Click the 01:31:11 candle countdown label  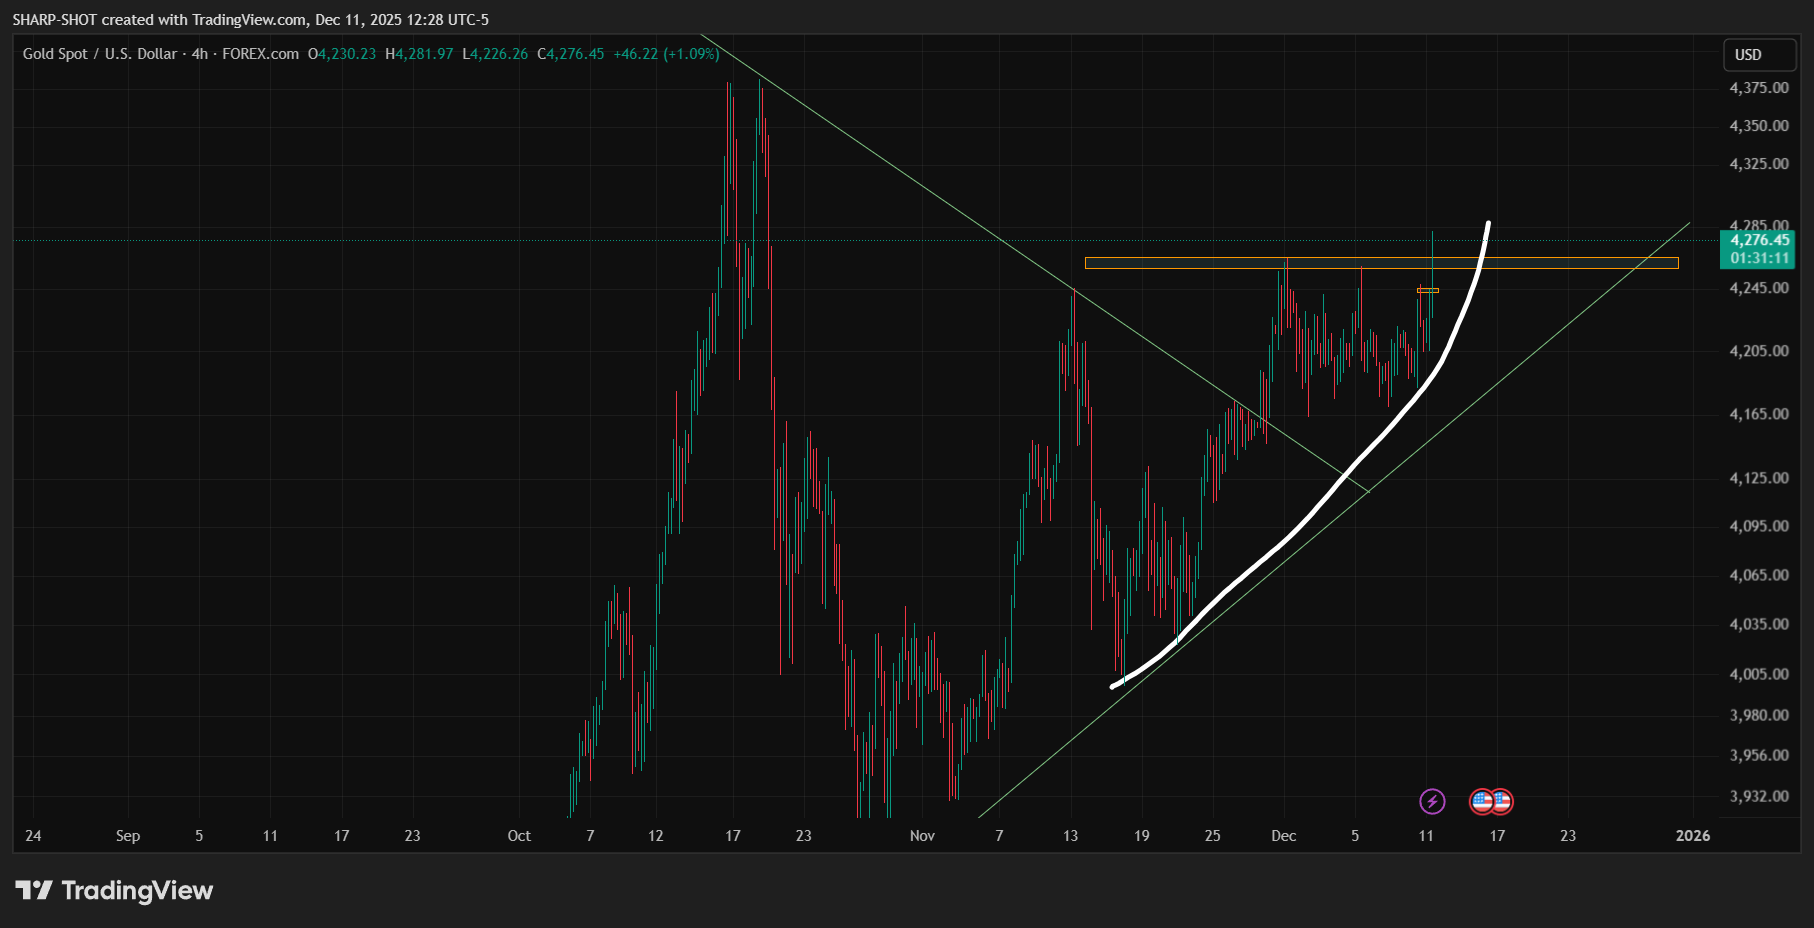(x=1760, y=258)
